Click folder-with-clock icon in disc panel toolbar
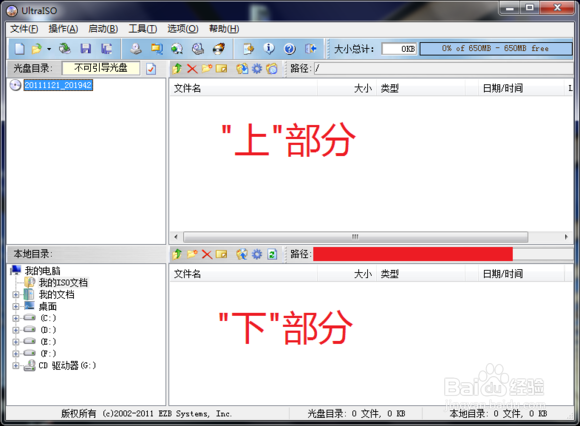This screenshot has width=580, height=426. click(272, 68)
